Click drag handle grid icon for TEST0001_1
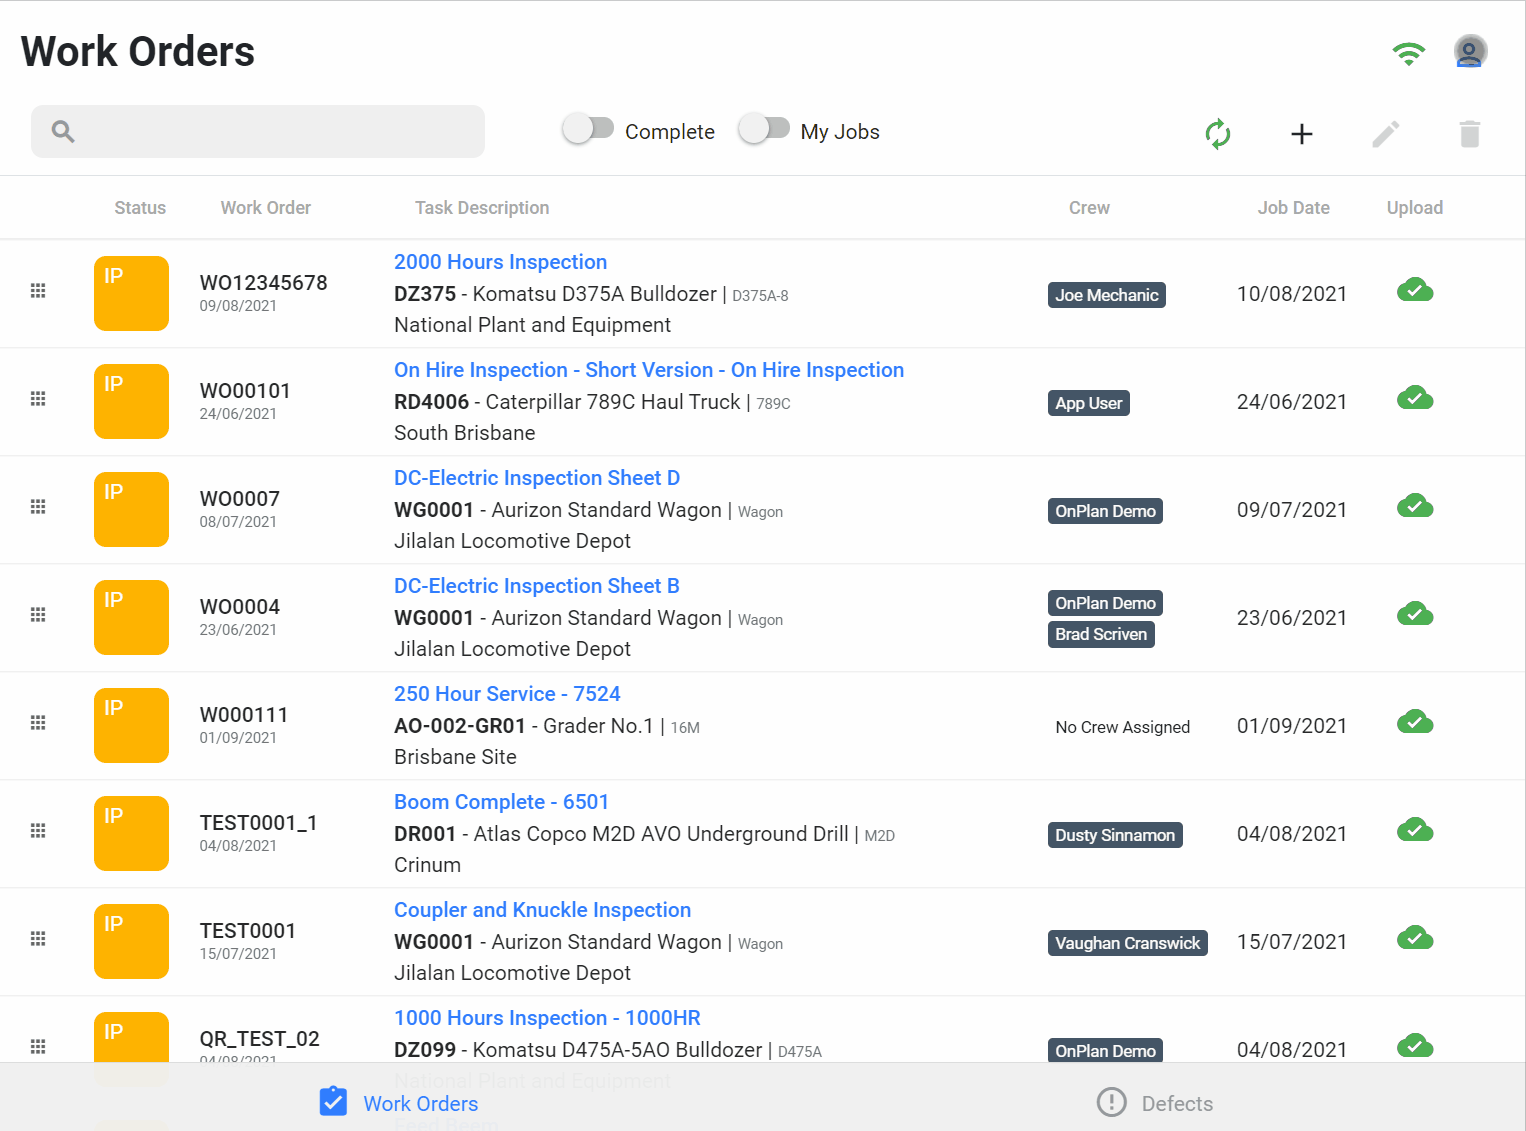The image size is (1526, 1131). point(38,830)
